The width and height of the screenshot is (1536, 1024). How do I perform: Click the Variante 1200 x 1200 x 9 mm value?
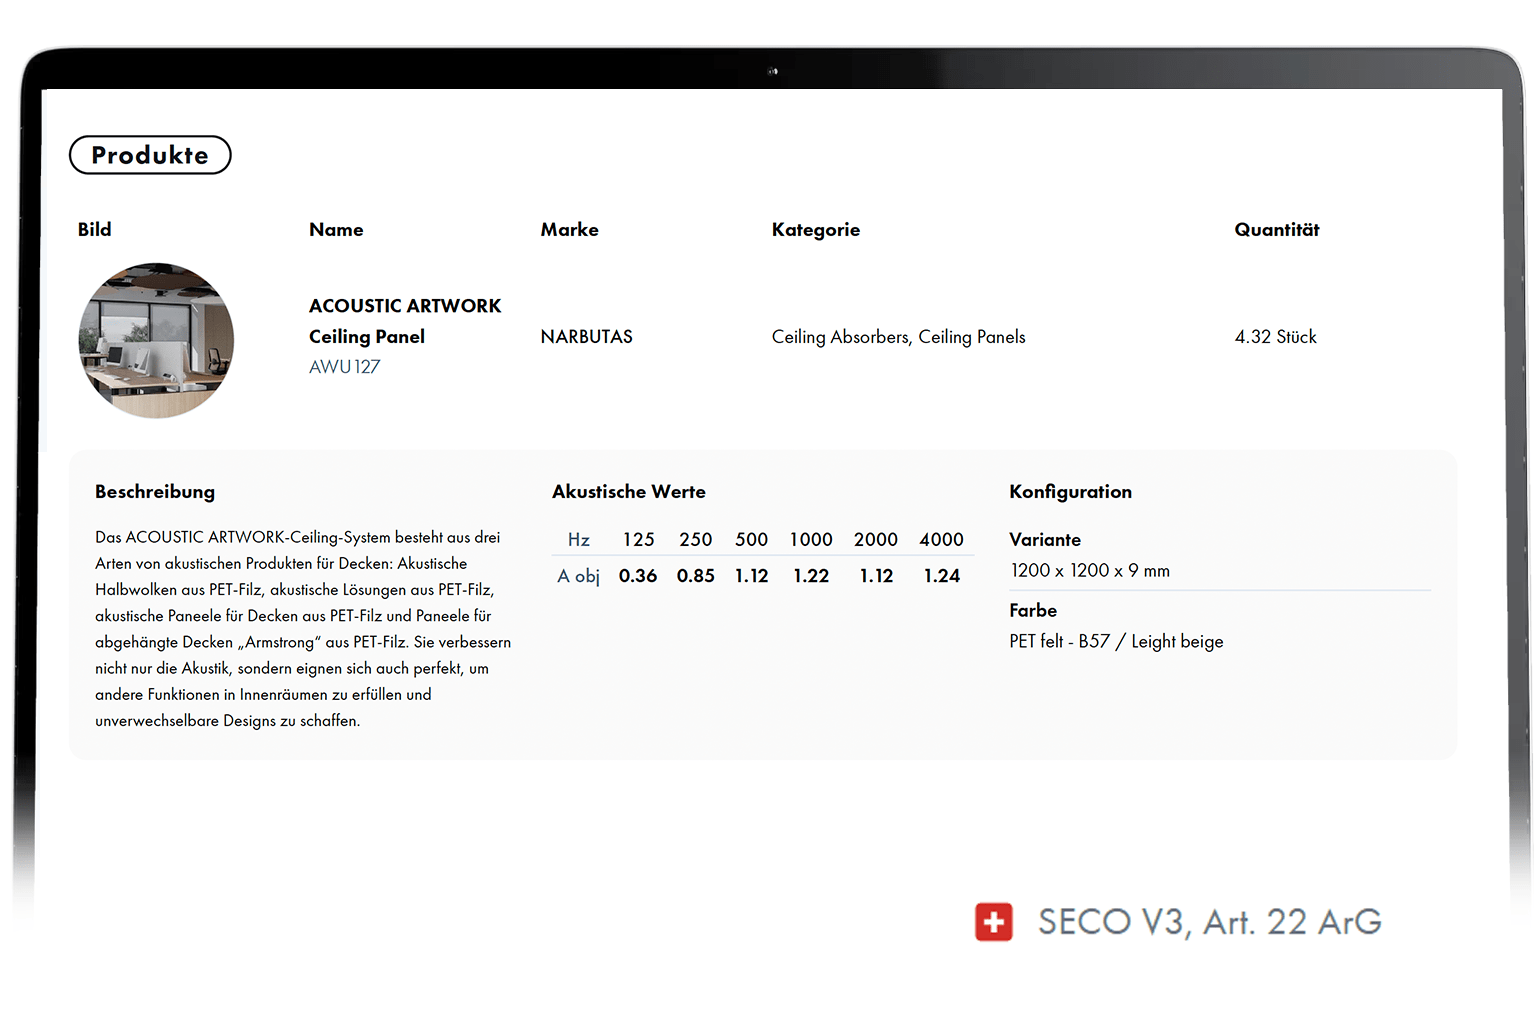tap(1089, 571)
